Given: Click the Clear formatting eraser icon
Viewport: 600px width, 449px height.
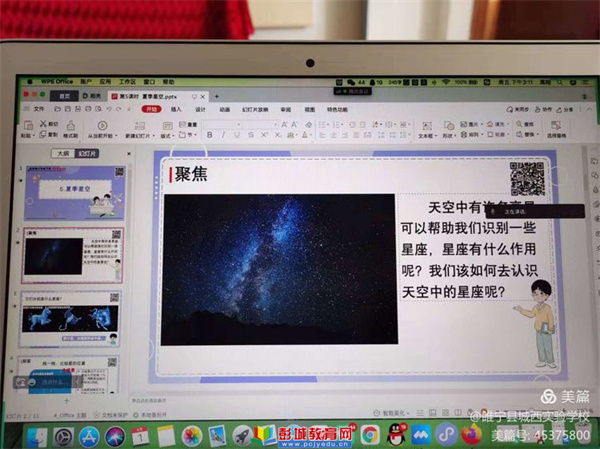Looking at the screenshot, I should click(308, 124).
